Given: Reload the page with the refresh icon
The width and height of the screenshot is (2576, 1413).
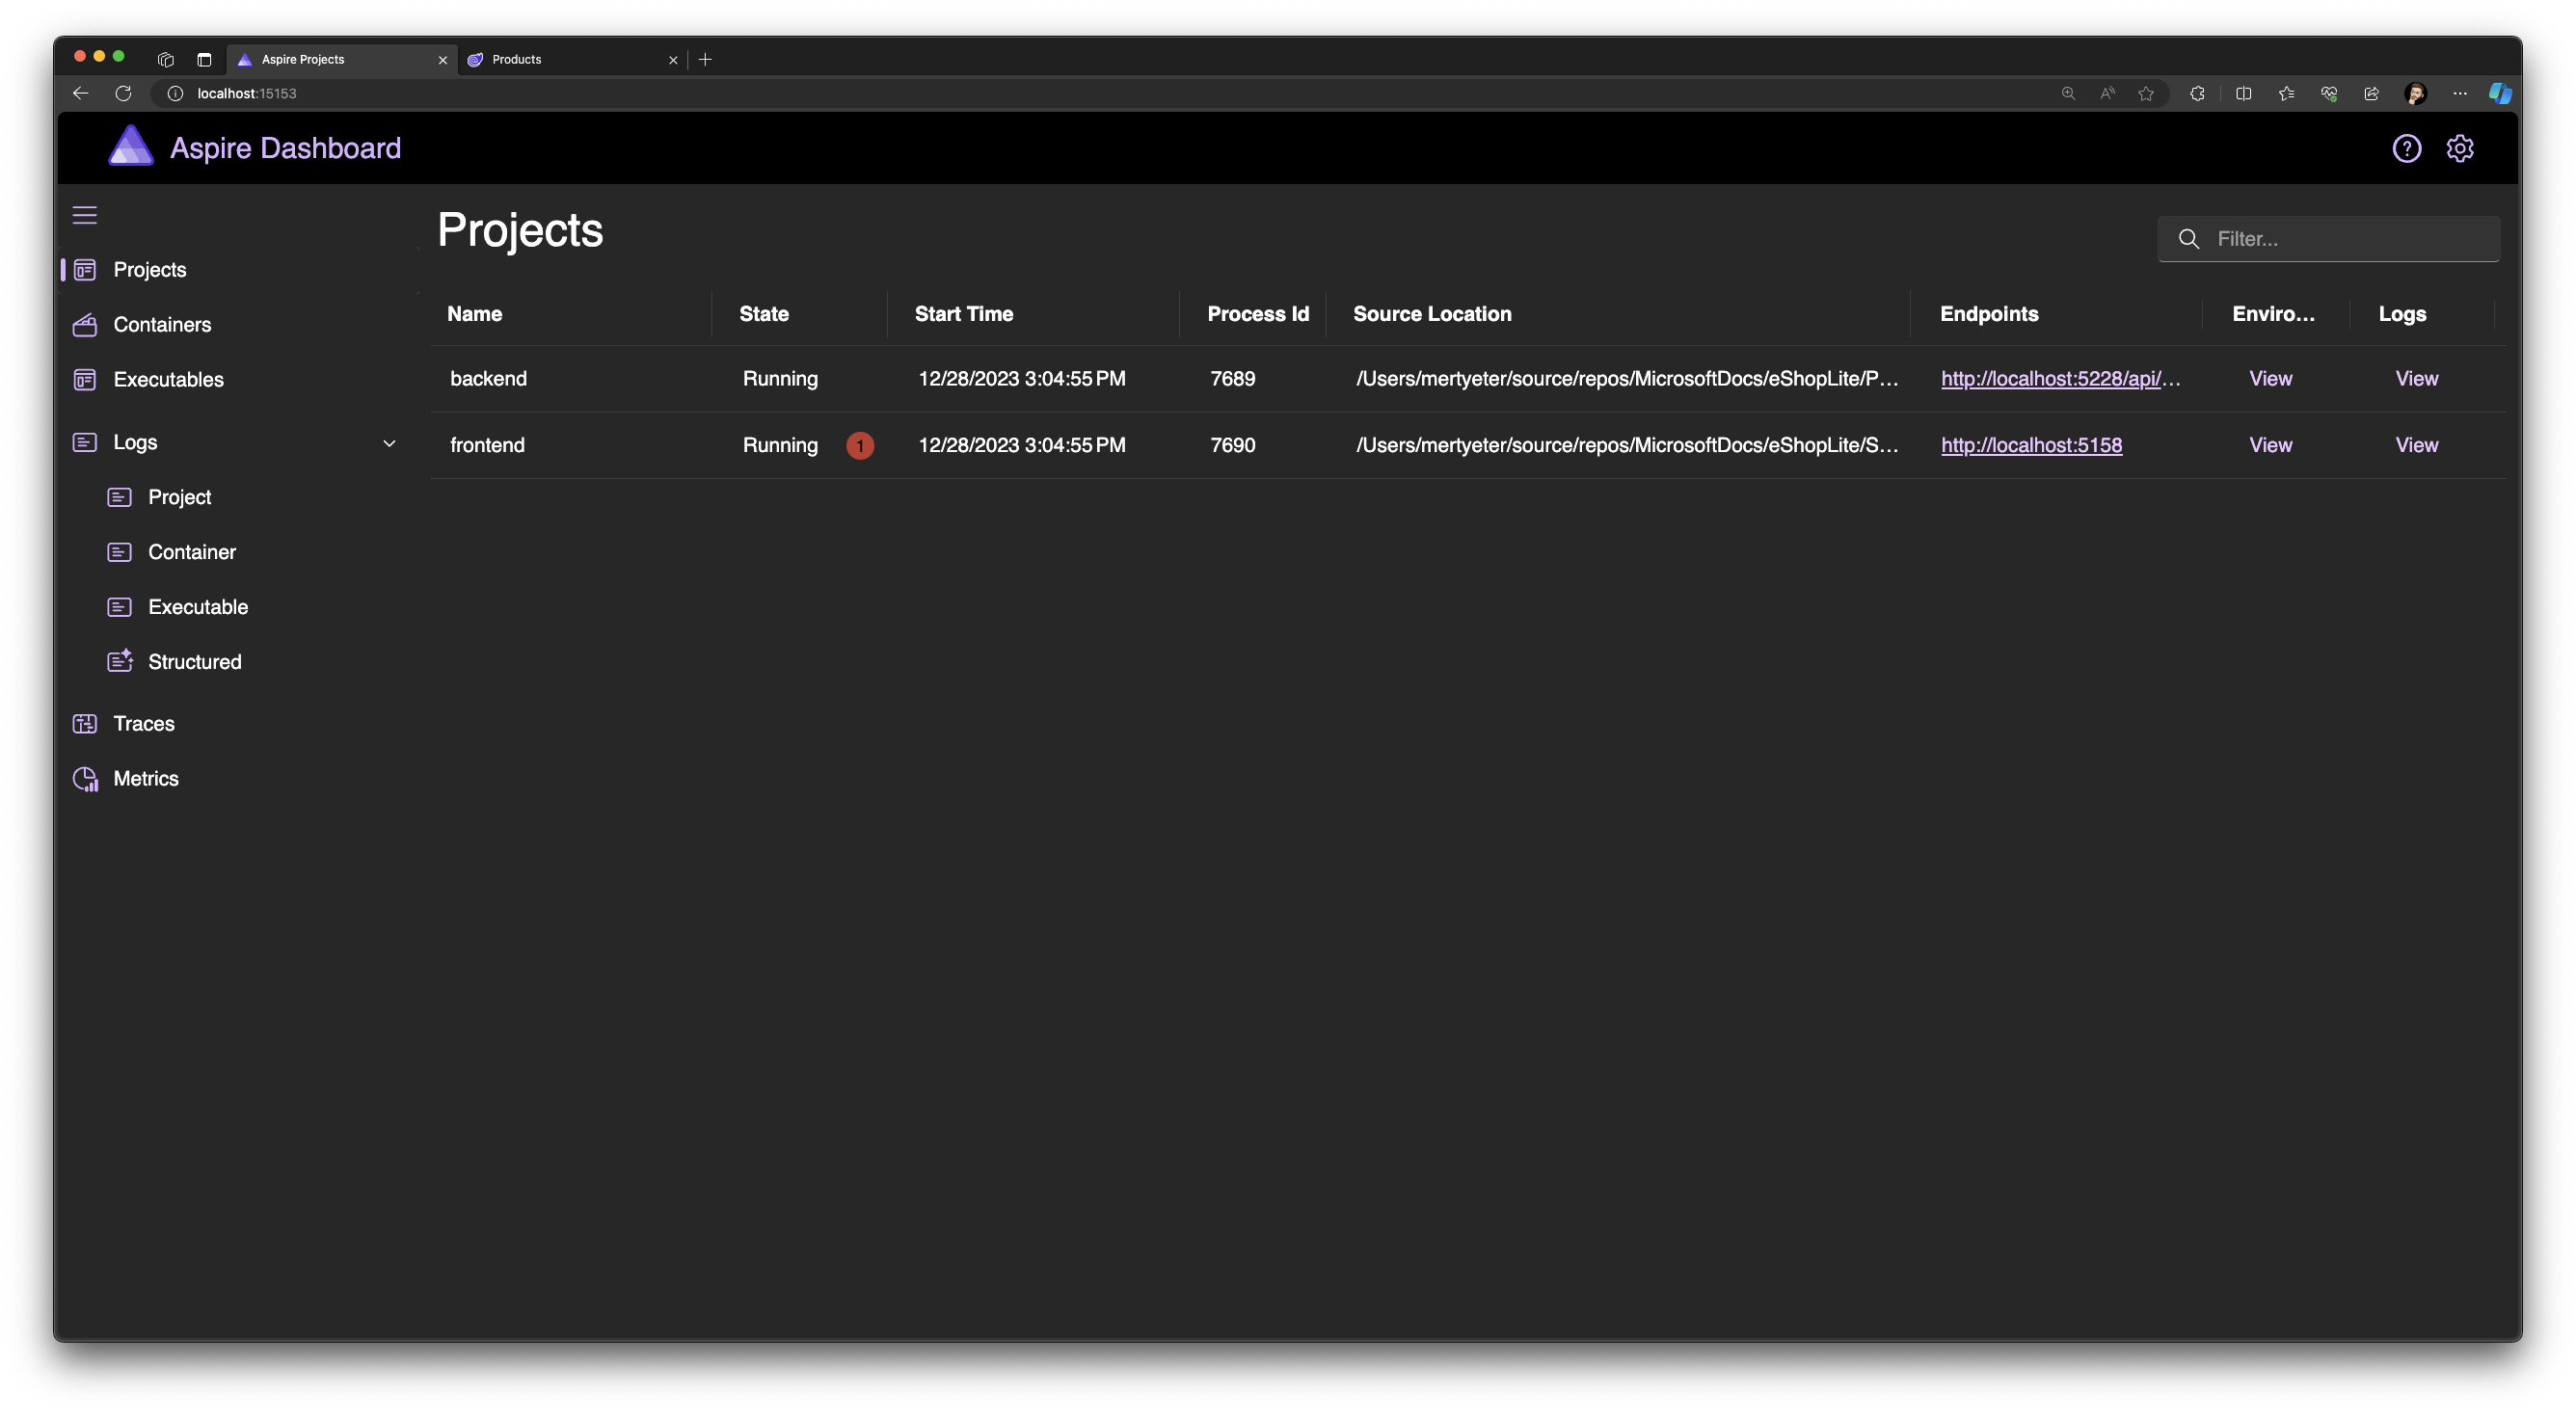Looking at the screenshot, I should [x=123, y=93].
